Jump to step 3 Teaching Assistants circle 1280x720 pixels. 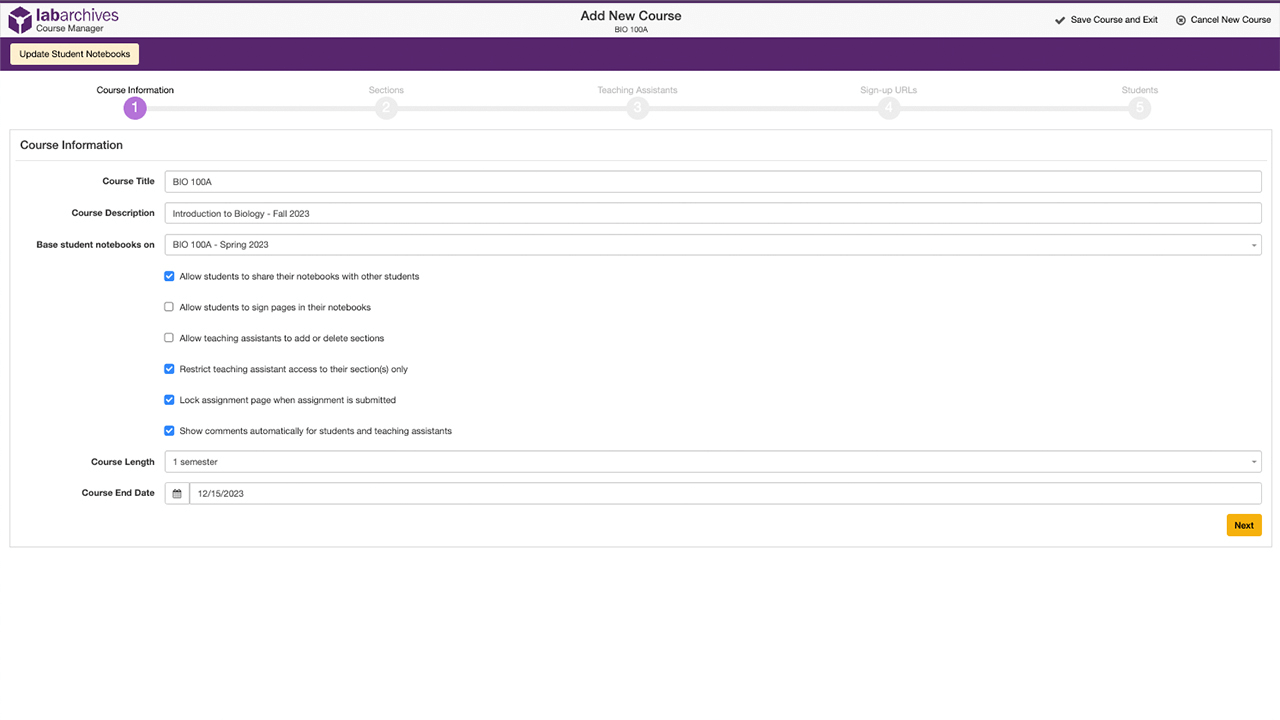coord(637,108)
